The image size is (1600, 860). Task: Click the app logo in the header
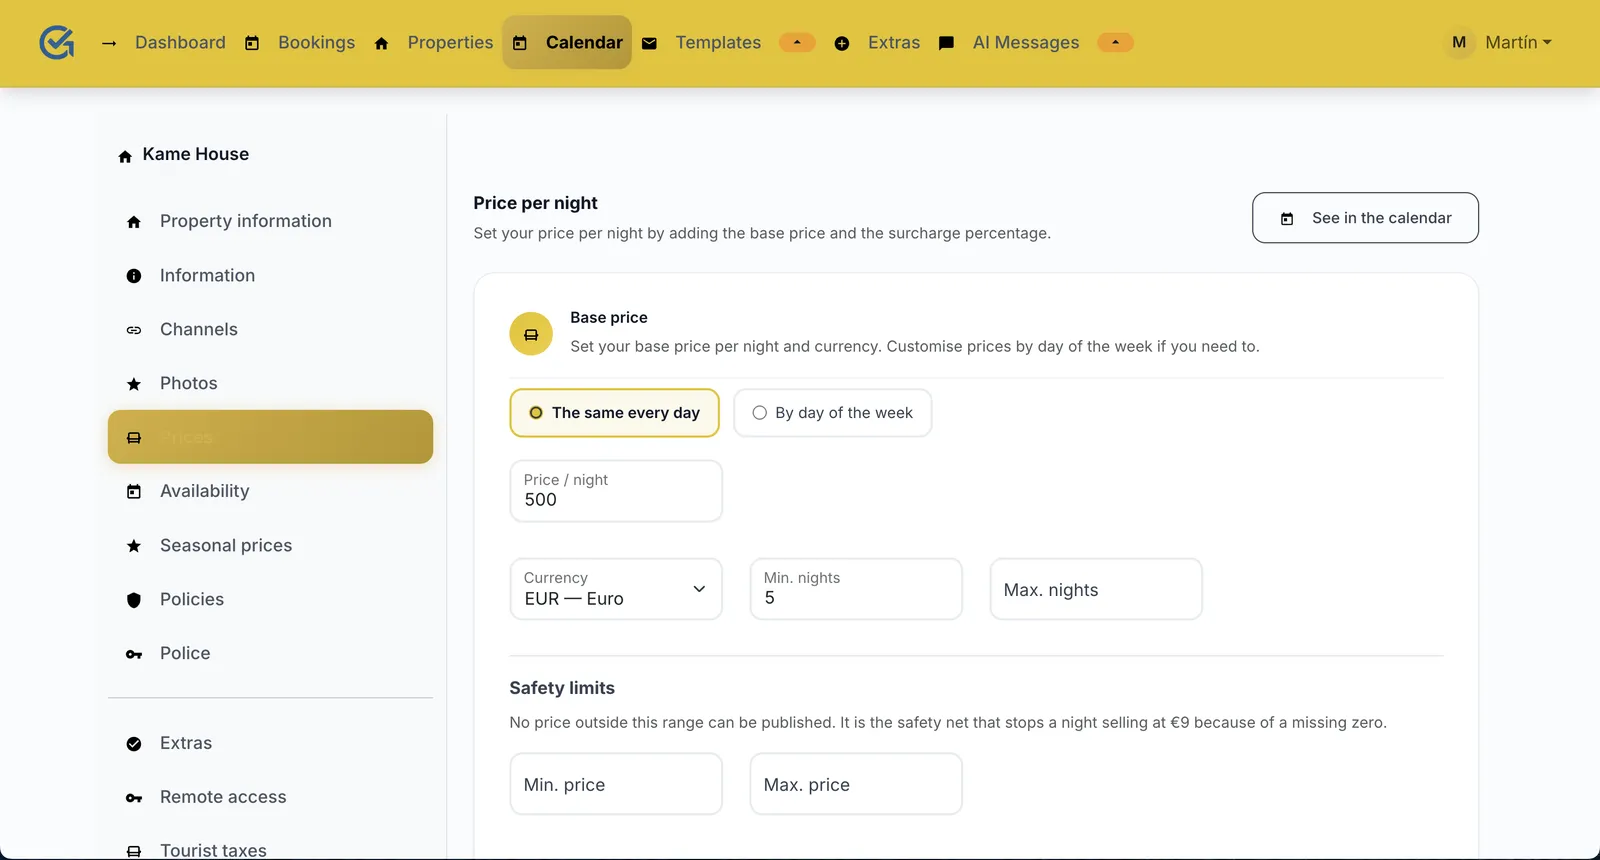(x=57, y=42)
